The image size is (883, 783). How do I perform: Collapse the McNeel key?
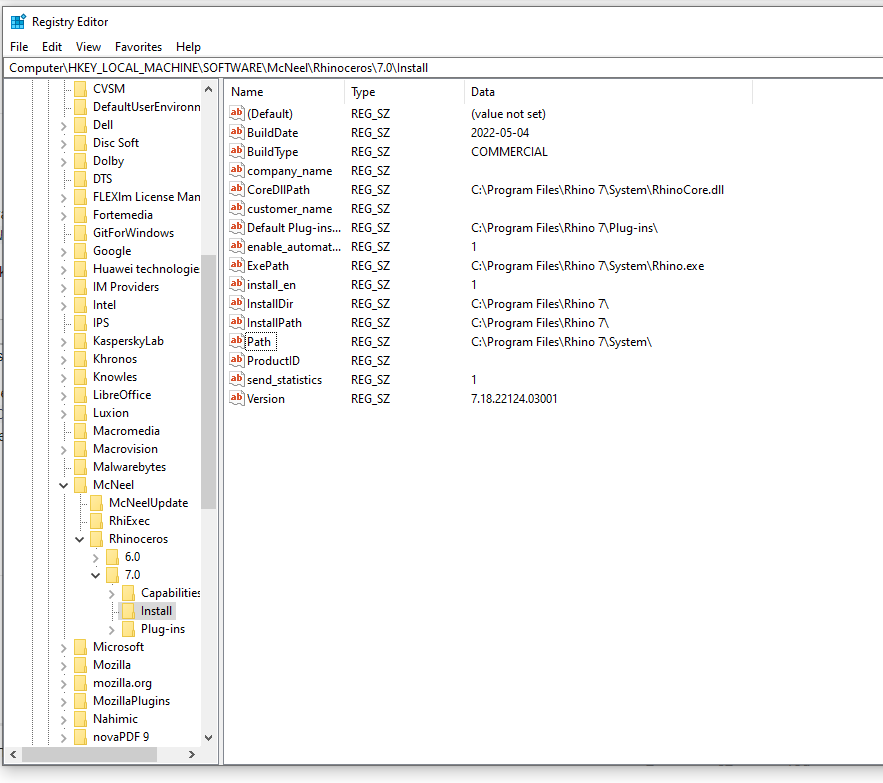[x=64, y=484]
